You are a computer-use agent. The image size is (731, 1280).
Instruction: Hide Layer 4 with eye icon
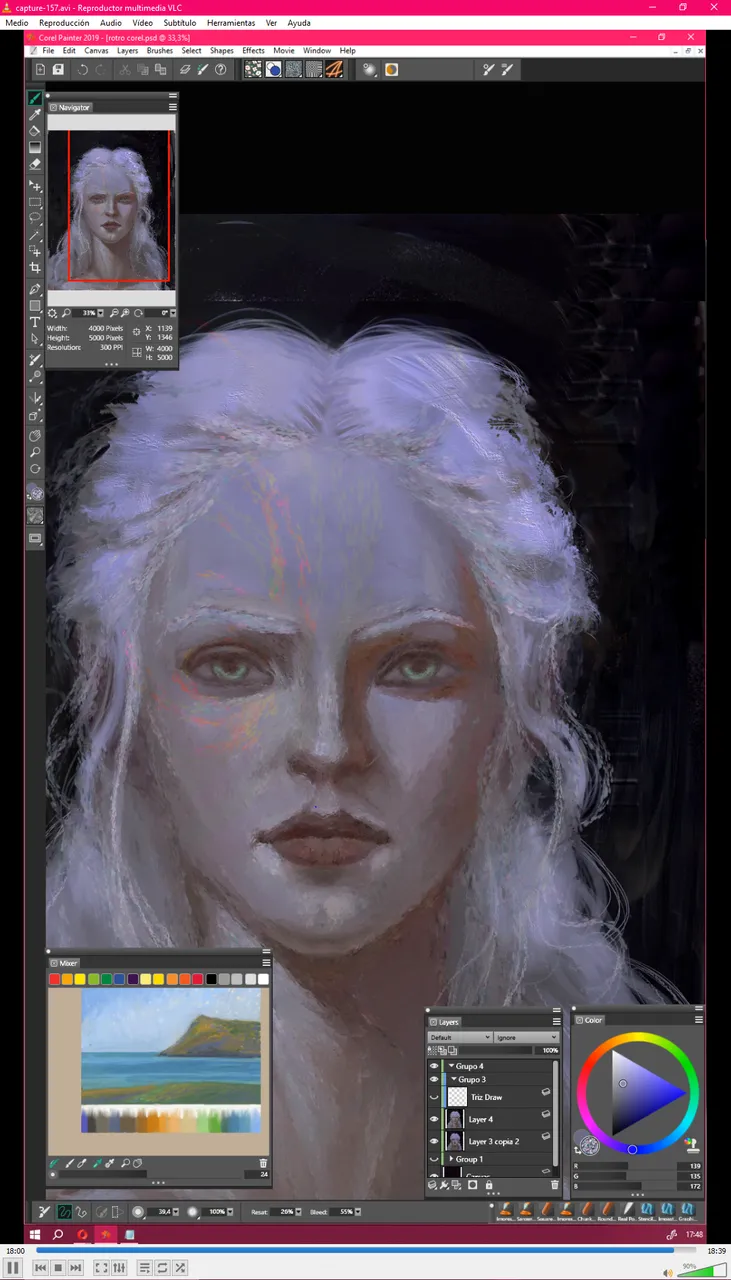click(x=434, y=1119)
